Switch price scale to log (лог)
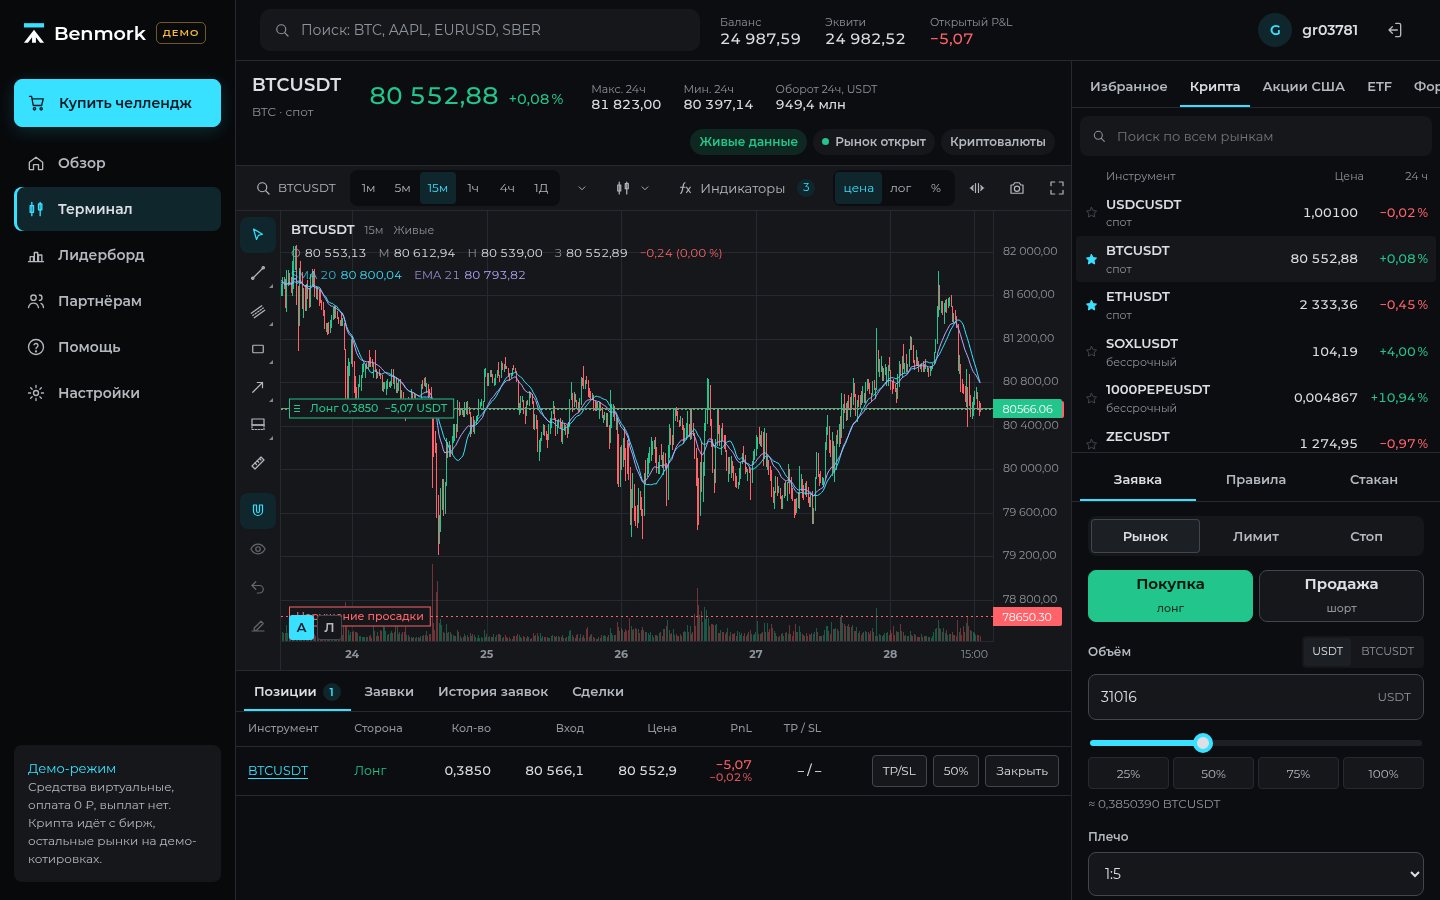This screenshot has height=900, width=1440. (x=901, y=188)
